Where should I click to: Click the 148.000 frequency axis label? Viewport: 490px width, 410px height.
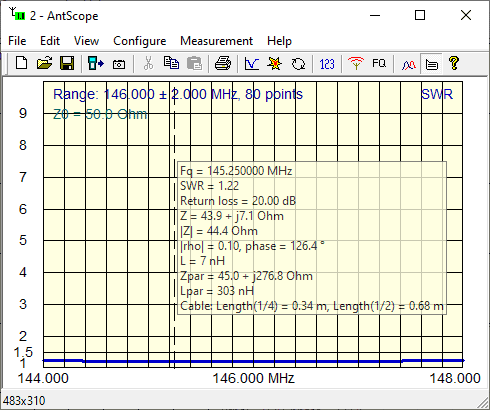pos(455,378)
